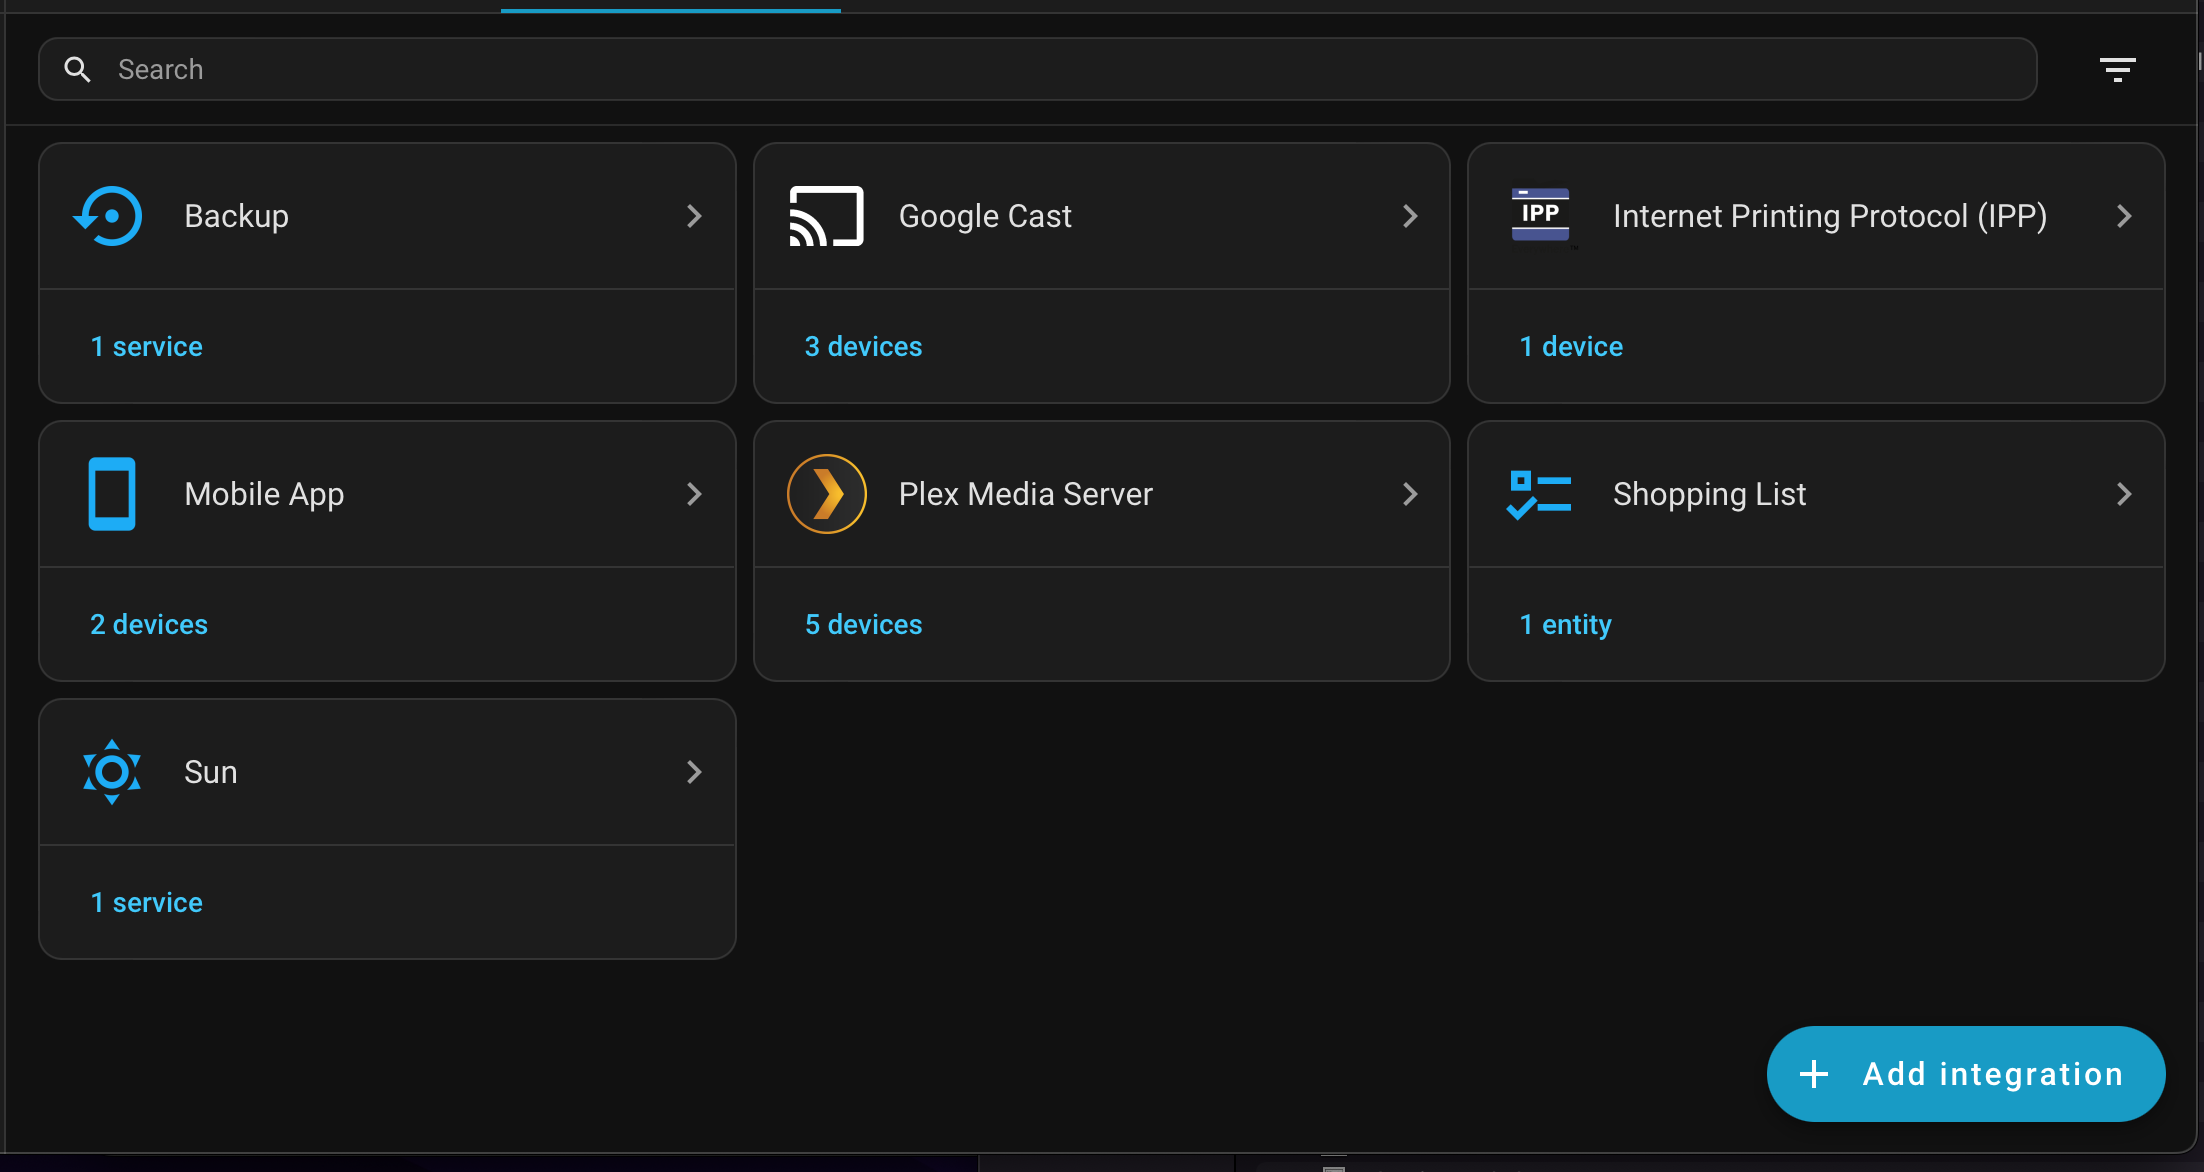Click the Google Cast icon

pyautogui.click(x=826, y=216)
